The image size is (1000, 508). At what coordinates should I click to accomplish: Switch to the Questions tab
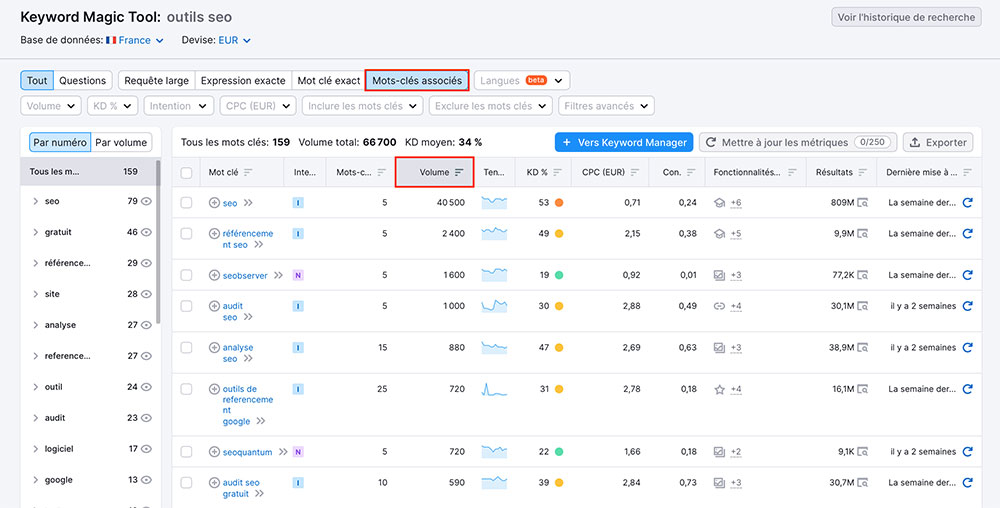tap(83, 80)
